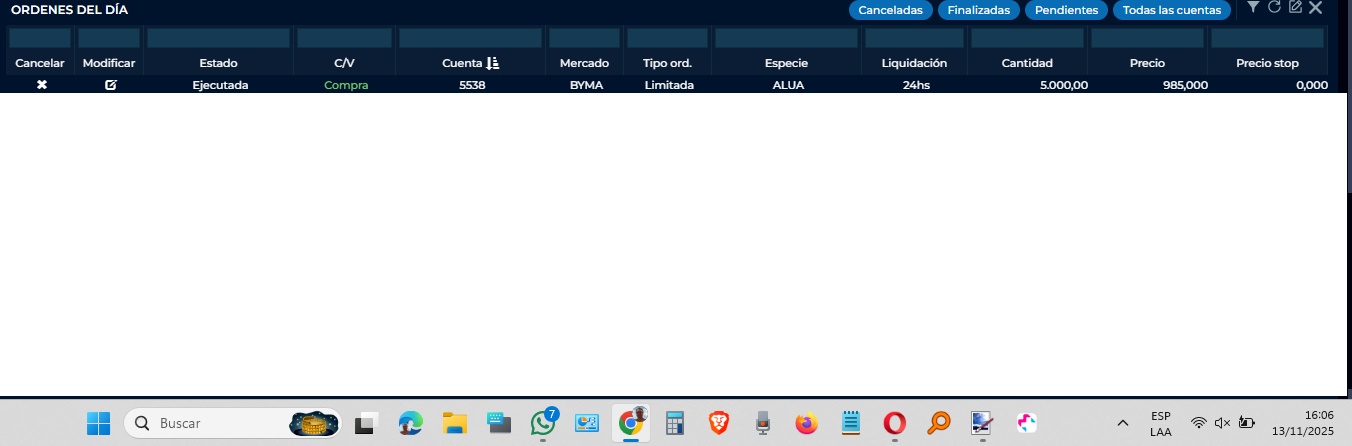
Task: Click the edit pencil icon in the panel header
Action: [1295, 8]
